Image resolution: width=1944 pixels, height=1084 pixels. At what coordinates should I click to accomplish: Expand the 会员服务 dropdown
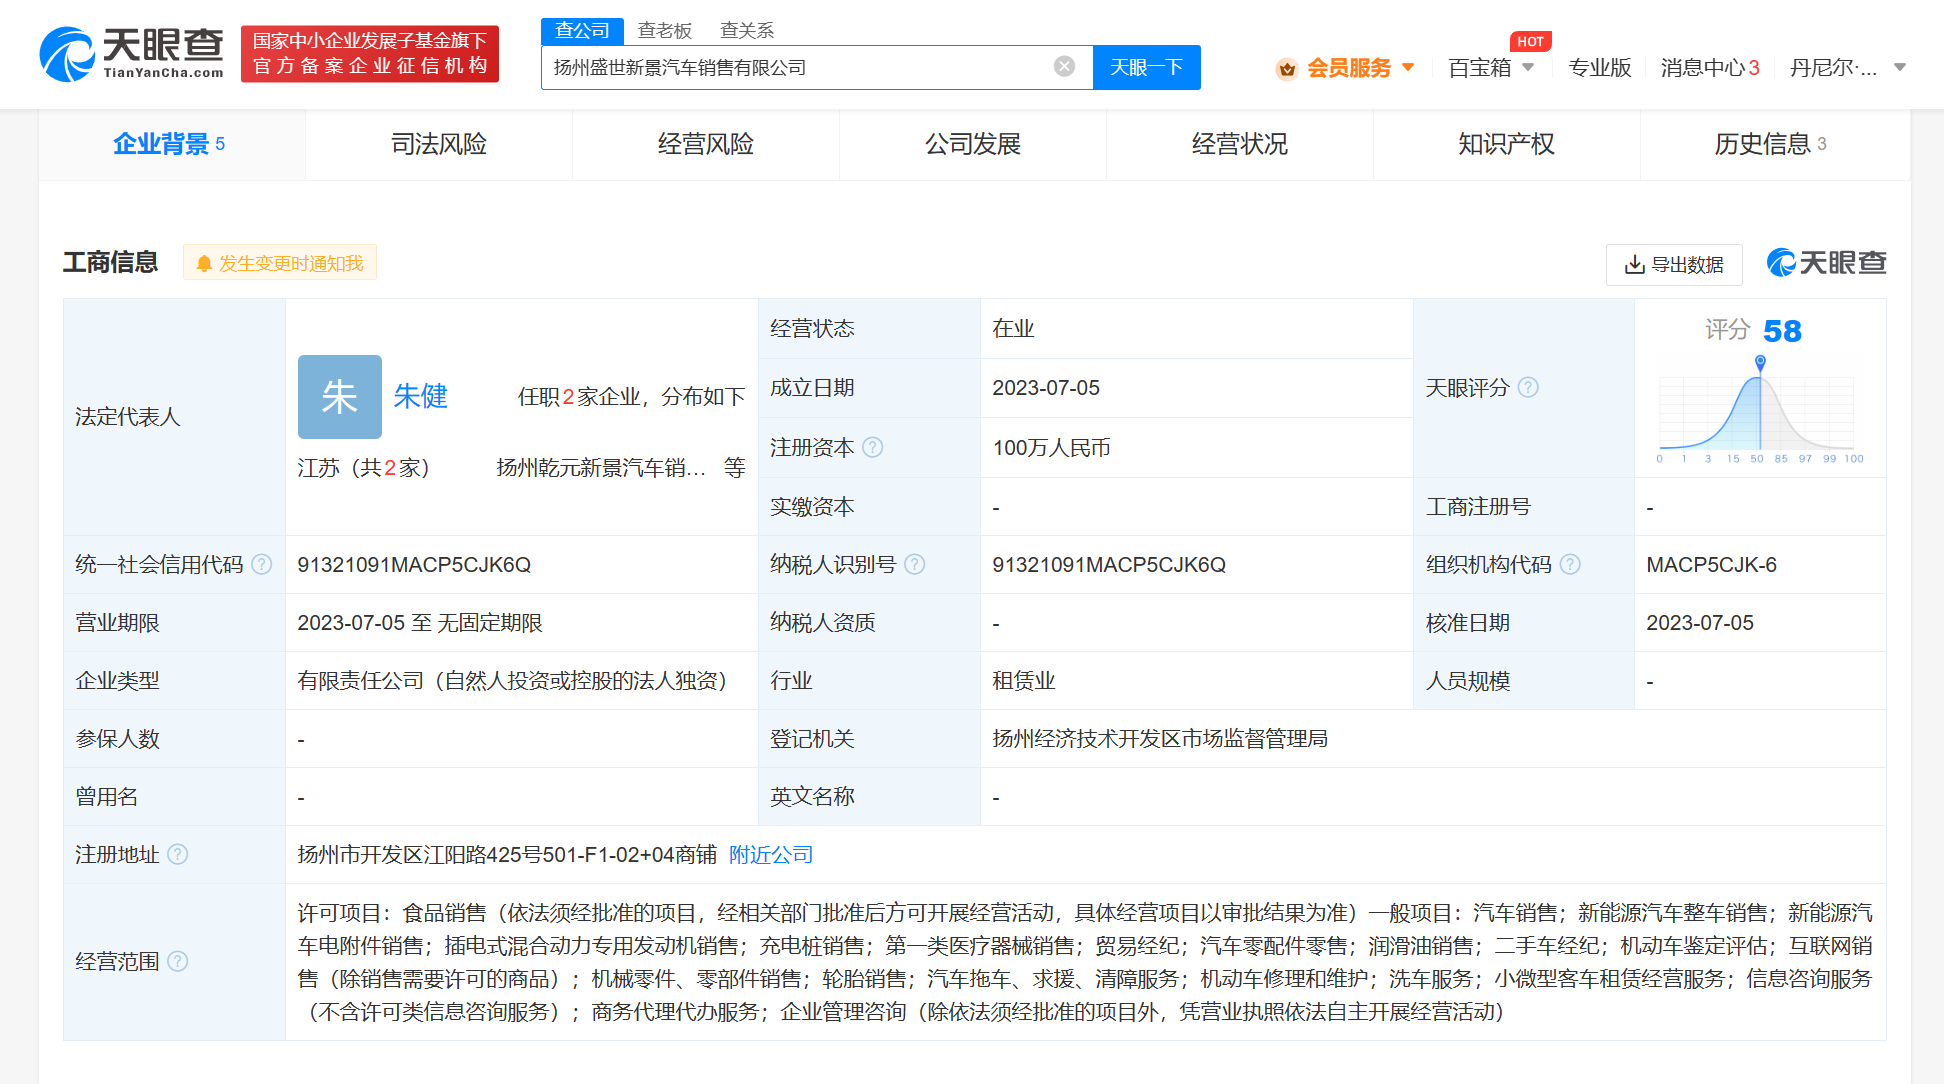pos(1348,68)
